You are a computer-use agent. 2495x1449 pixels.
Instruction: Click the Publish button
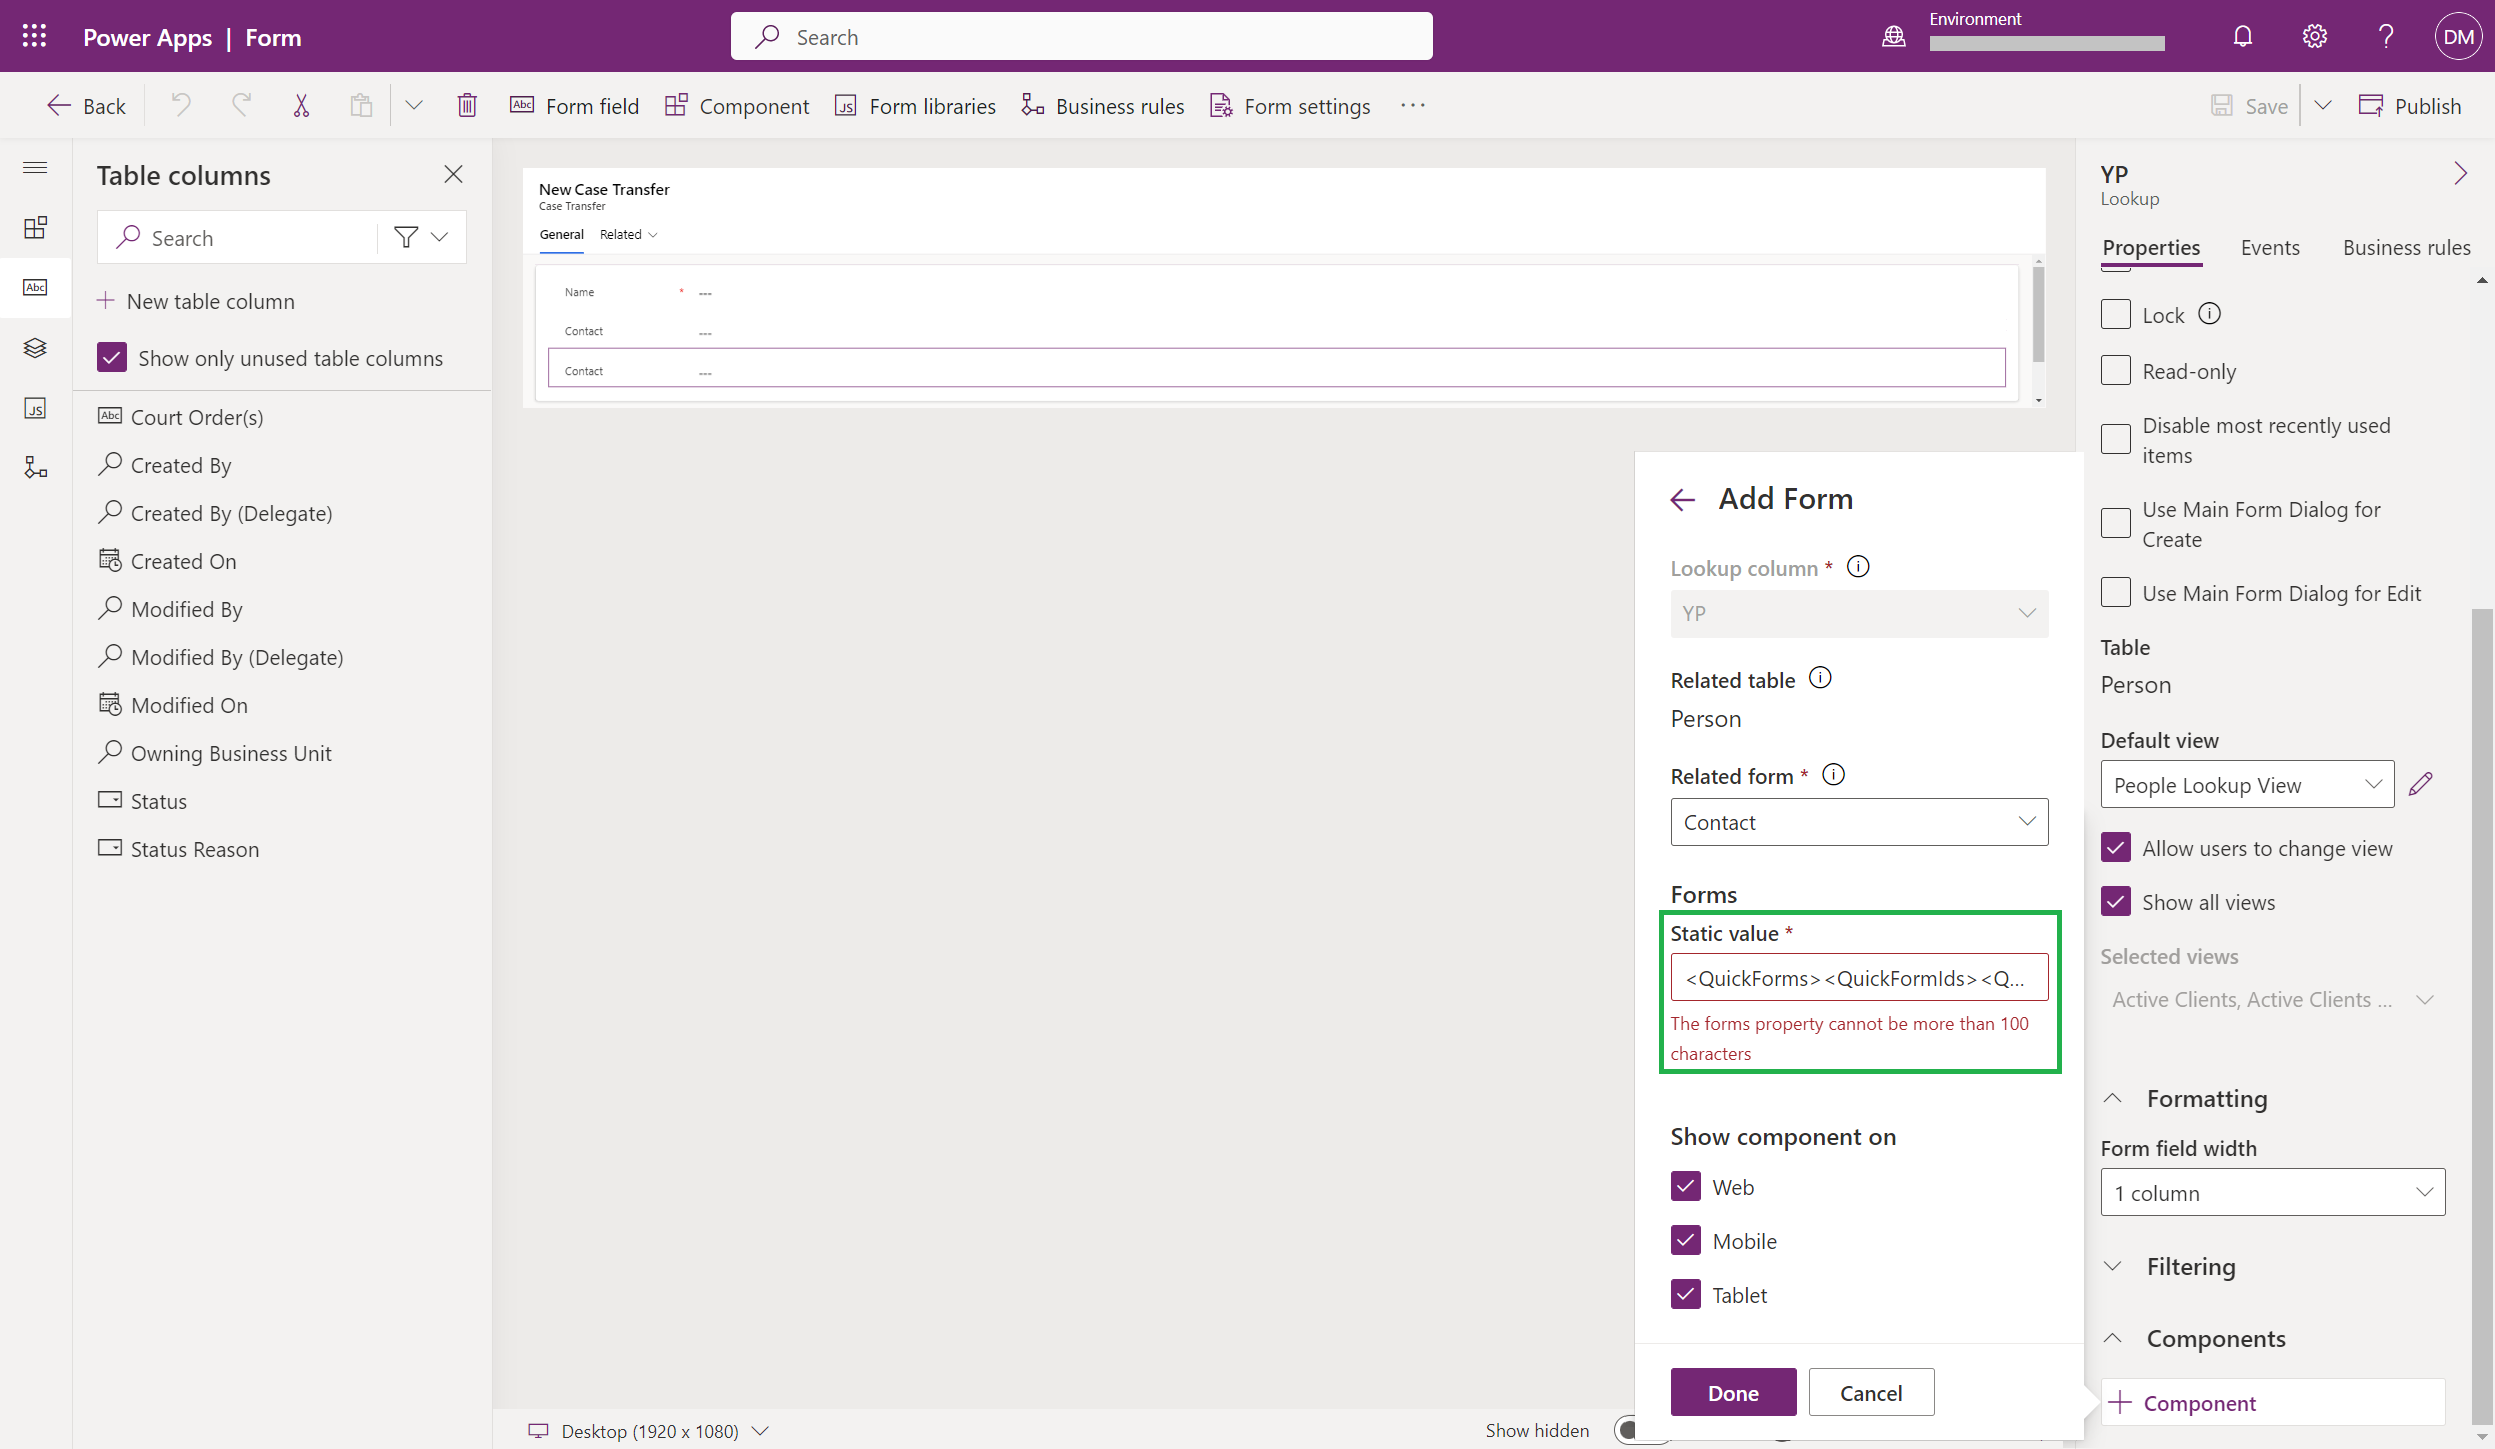click(2410, 105)
